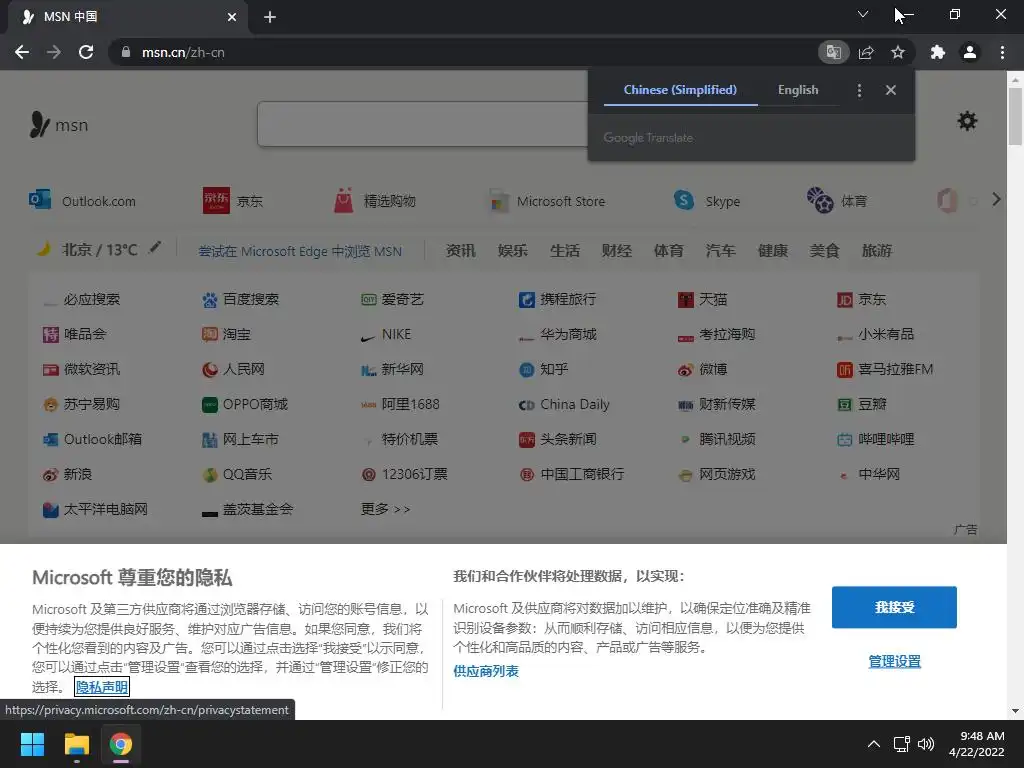Open Skype shortcut icon

[x=684, y=200]
